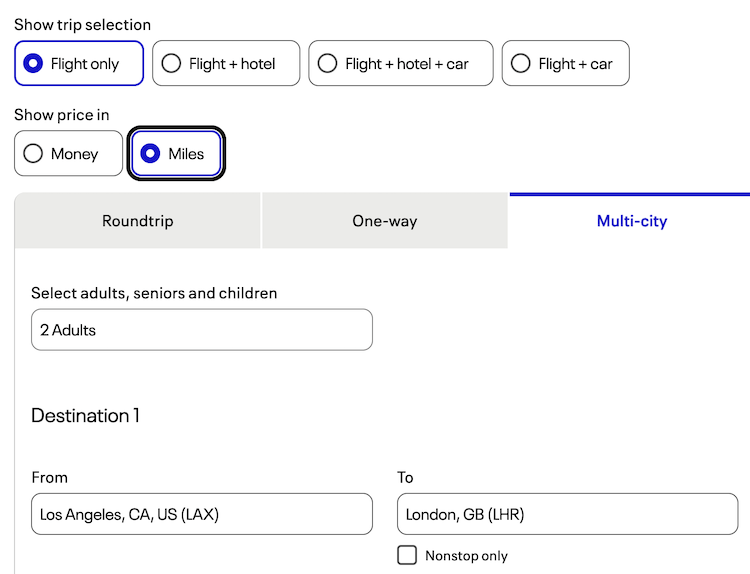
Task: Click the From field with Los Angeles
Action: coord(202,514)
